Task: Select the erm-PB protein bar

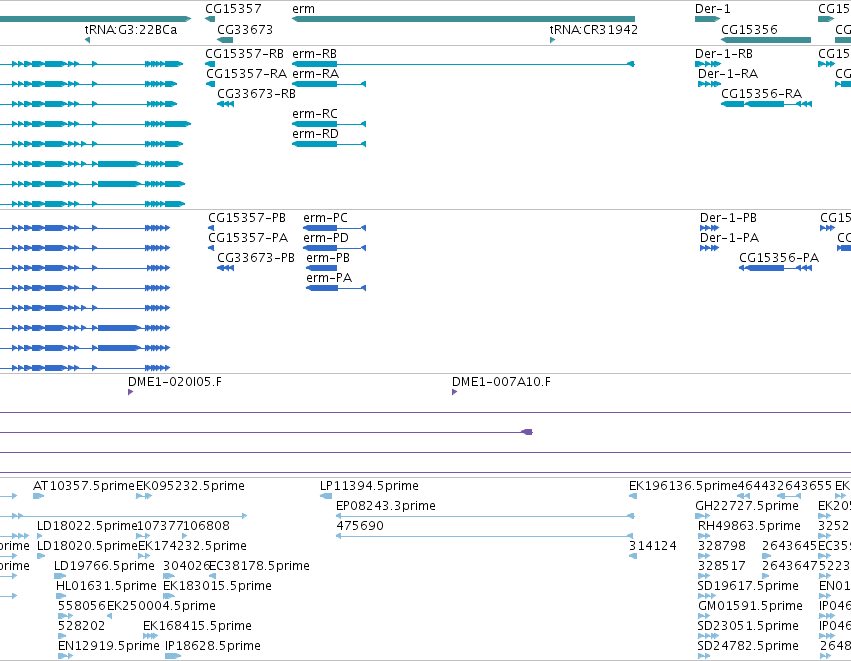Action: tap(322, 268)
